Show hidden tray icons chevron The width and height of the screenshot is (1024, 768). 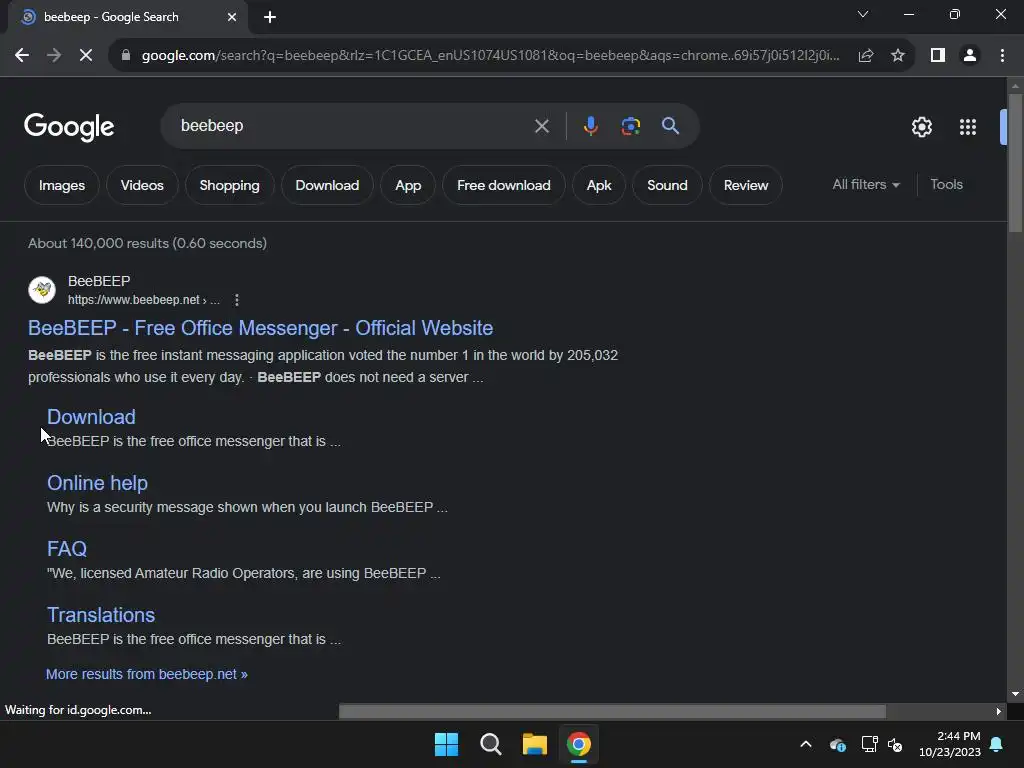pyautogui.click(x=806, y=744)
